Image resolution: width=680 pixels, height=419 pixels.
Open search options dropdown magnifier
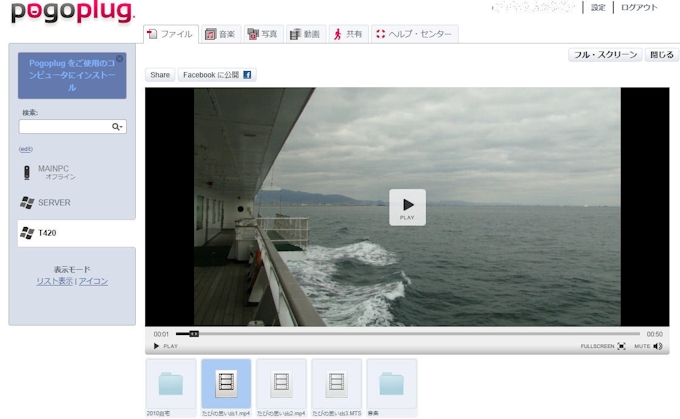coord(117,127)
